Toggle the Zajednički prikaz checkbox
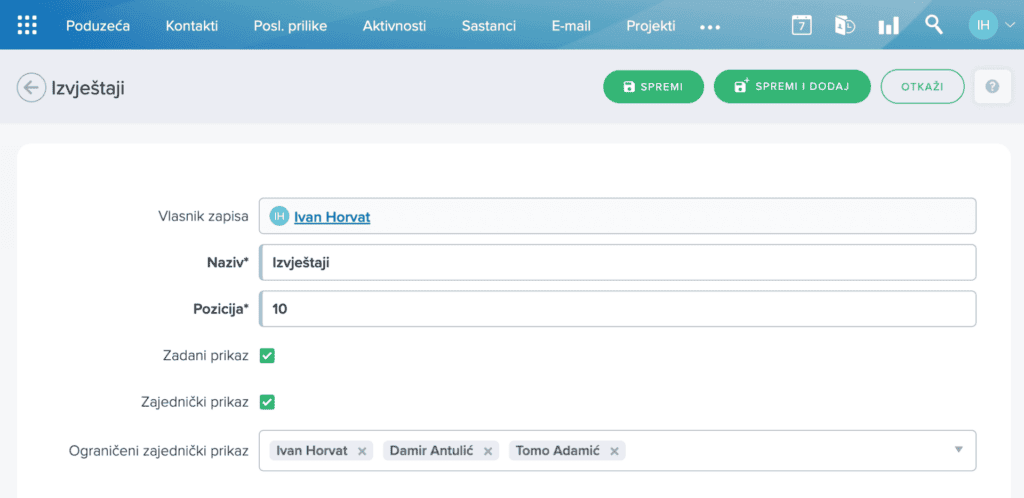The height and width of the screenshot is (498, 1024). click(x=267, y=402)
